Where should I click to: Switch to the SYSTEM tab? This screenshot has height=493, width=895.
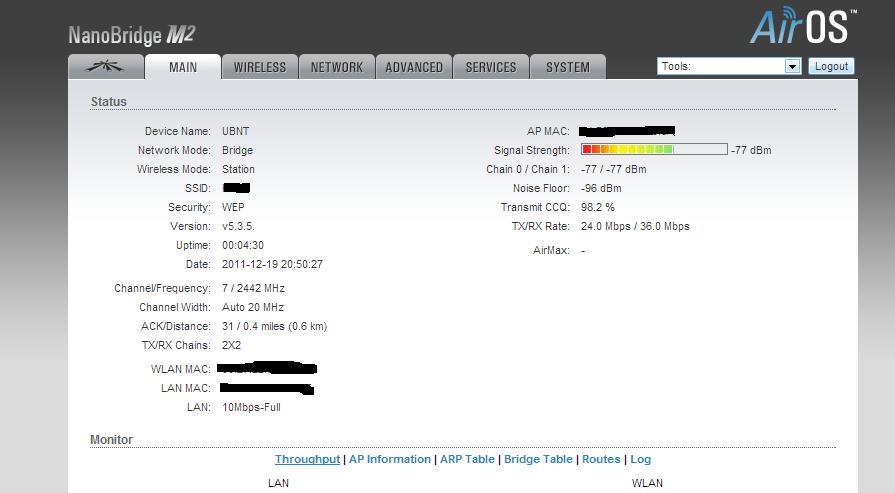click(568, 67)
